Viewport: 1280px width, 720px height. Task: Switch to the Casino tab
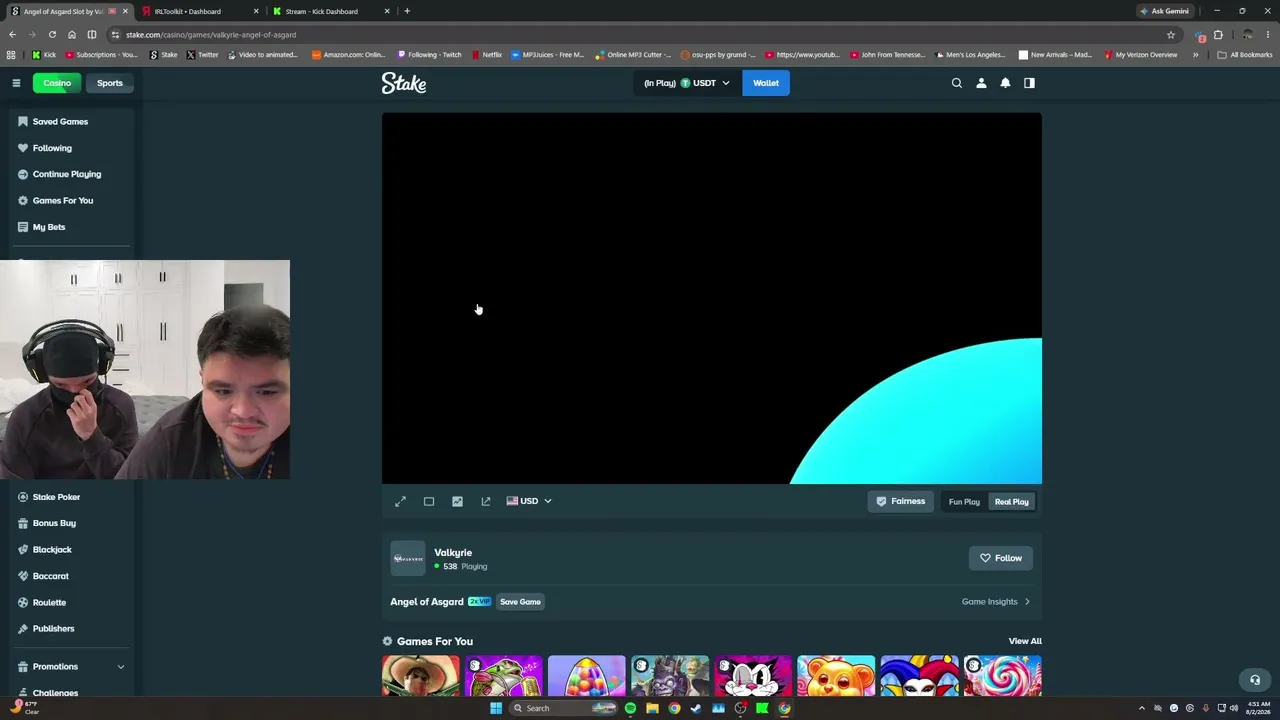(57, 83)
